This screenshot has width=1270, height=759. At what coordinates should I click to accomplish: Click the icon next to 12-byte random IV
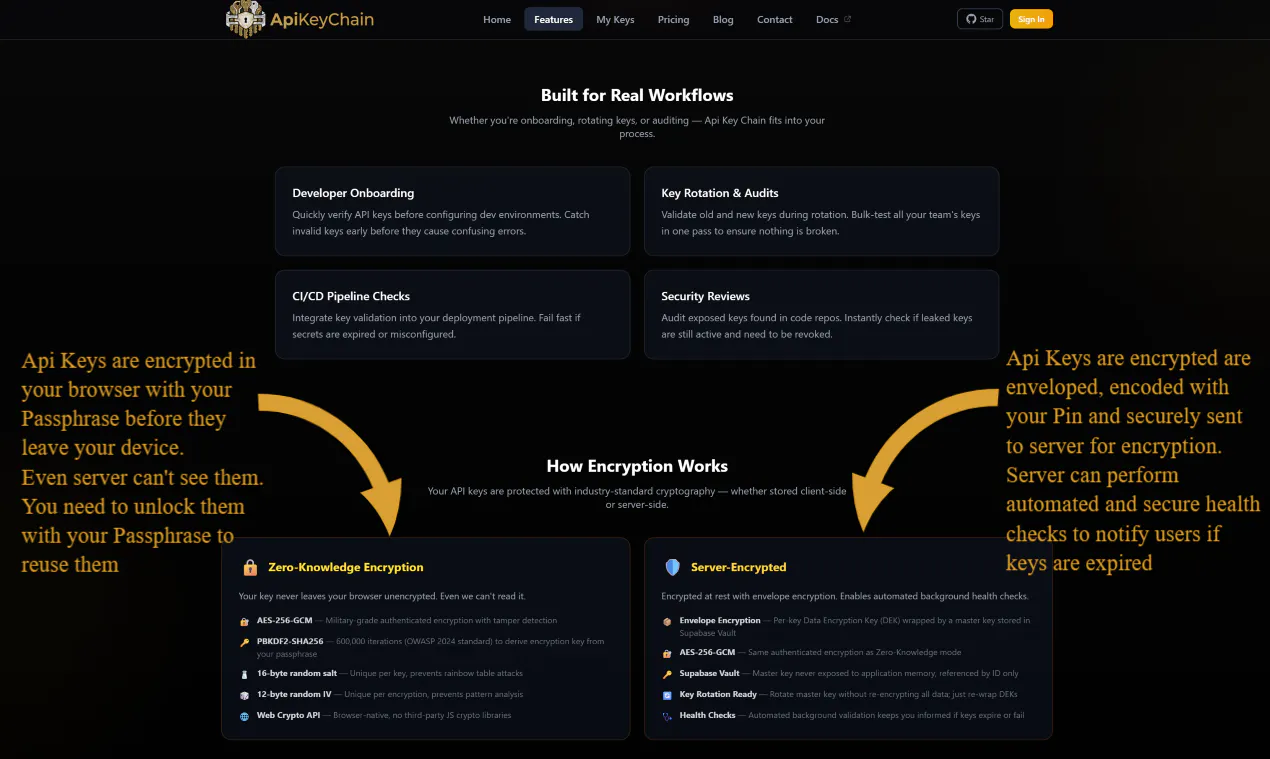pyautogui.click(x=245, y=694)
